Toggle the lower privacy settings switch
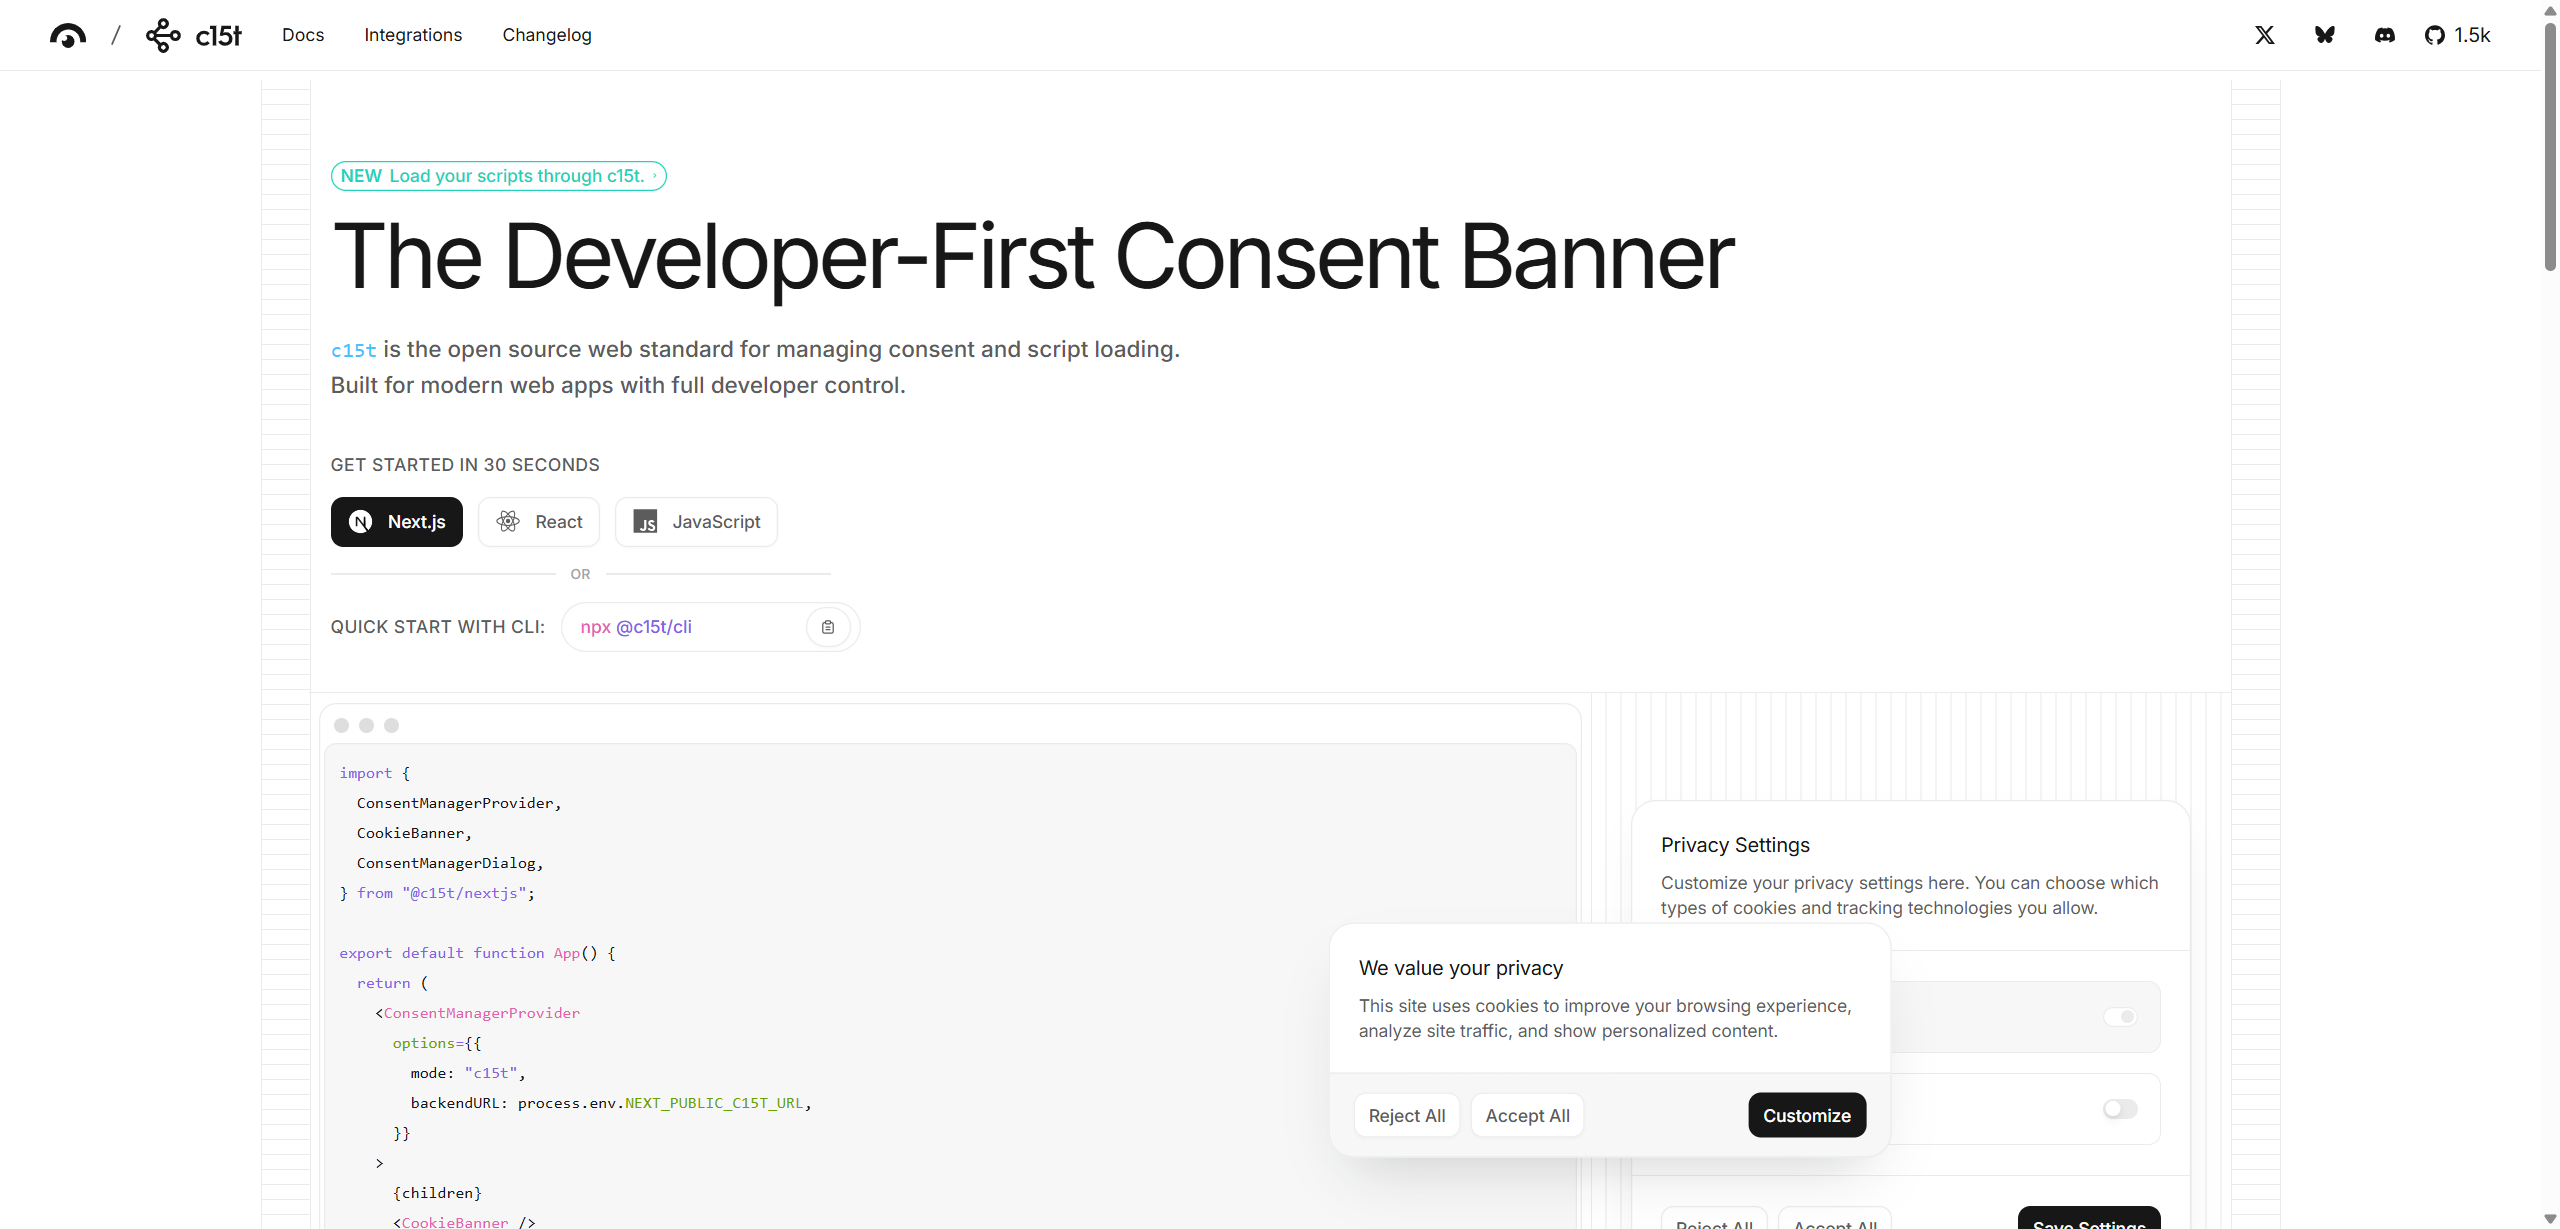The image size is (2560, 1229). tap(2119, 1108)
